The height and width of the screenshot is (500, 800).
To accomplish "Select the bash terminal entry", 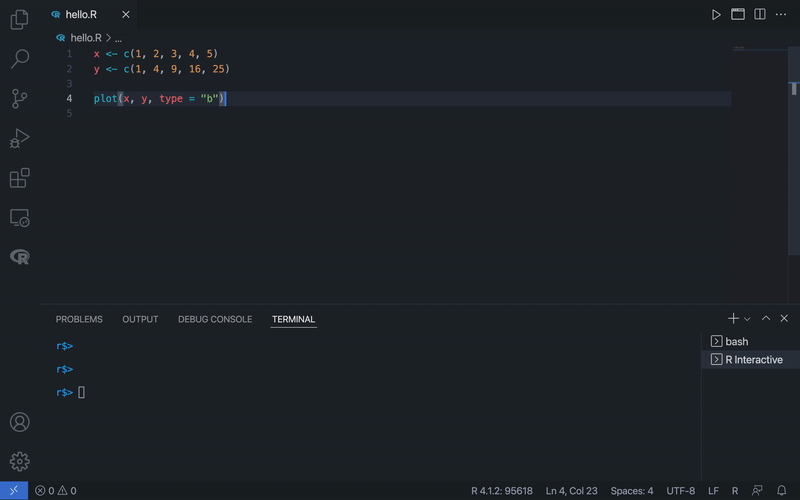I will [750, 341].
